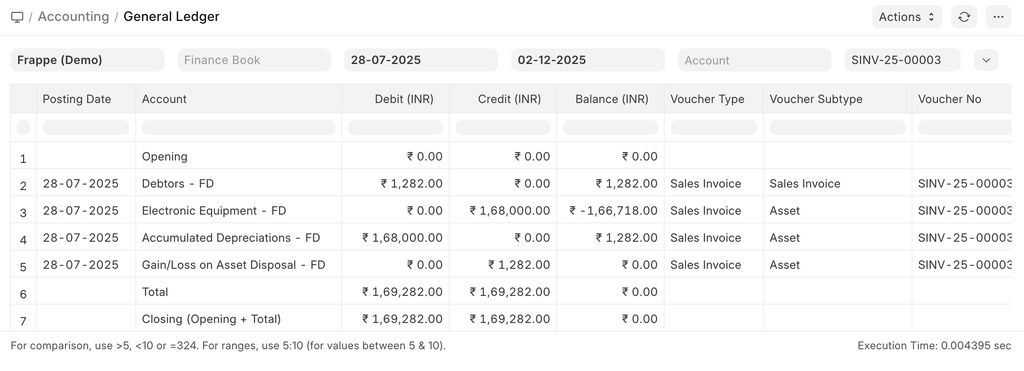
Task: Click the desktop home icon in breadcrumb
Action: [17, 17]
